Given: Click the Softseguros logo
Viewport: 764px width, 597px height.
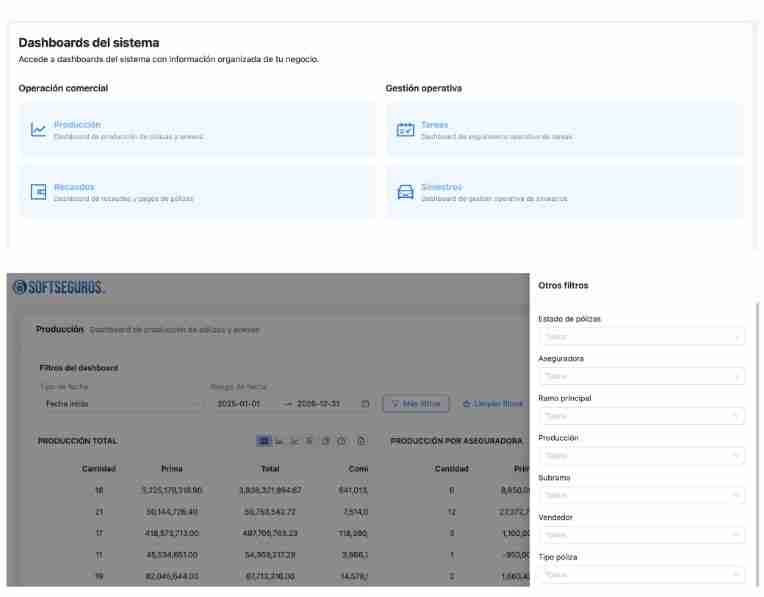Looking at the screenshot, I should tap(58, 288).
